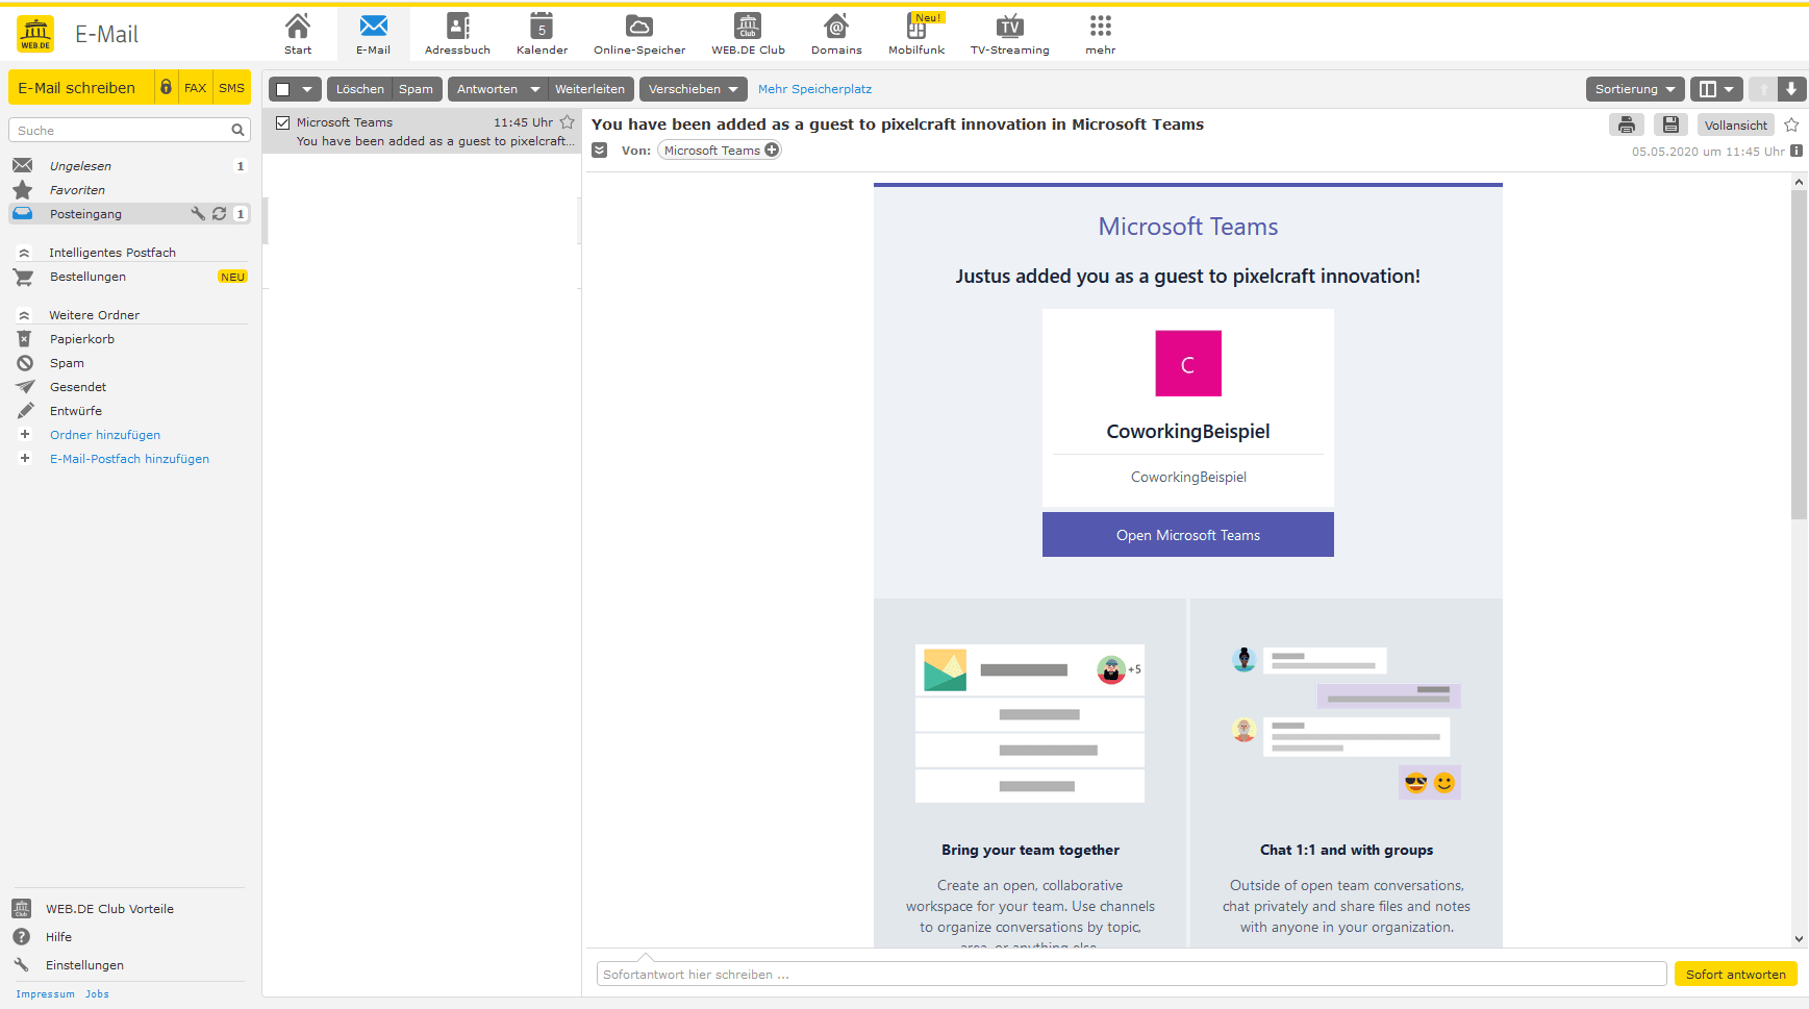
Task: Click the Antworten button
Action: [487, 89]
